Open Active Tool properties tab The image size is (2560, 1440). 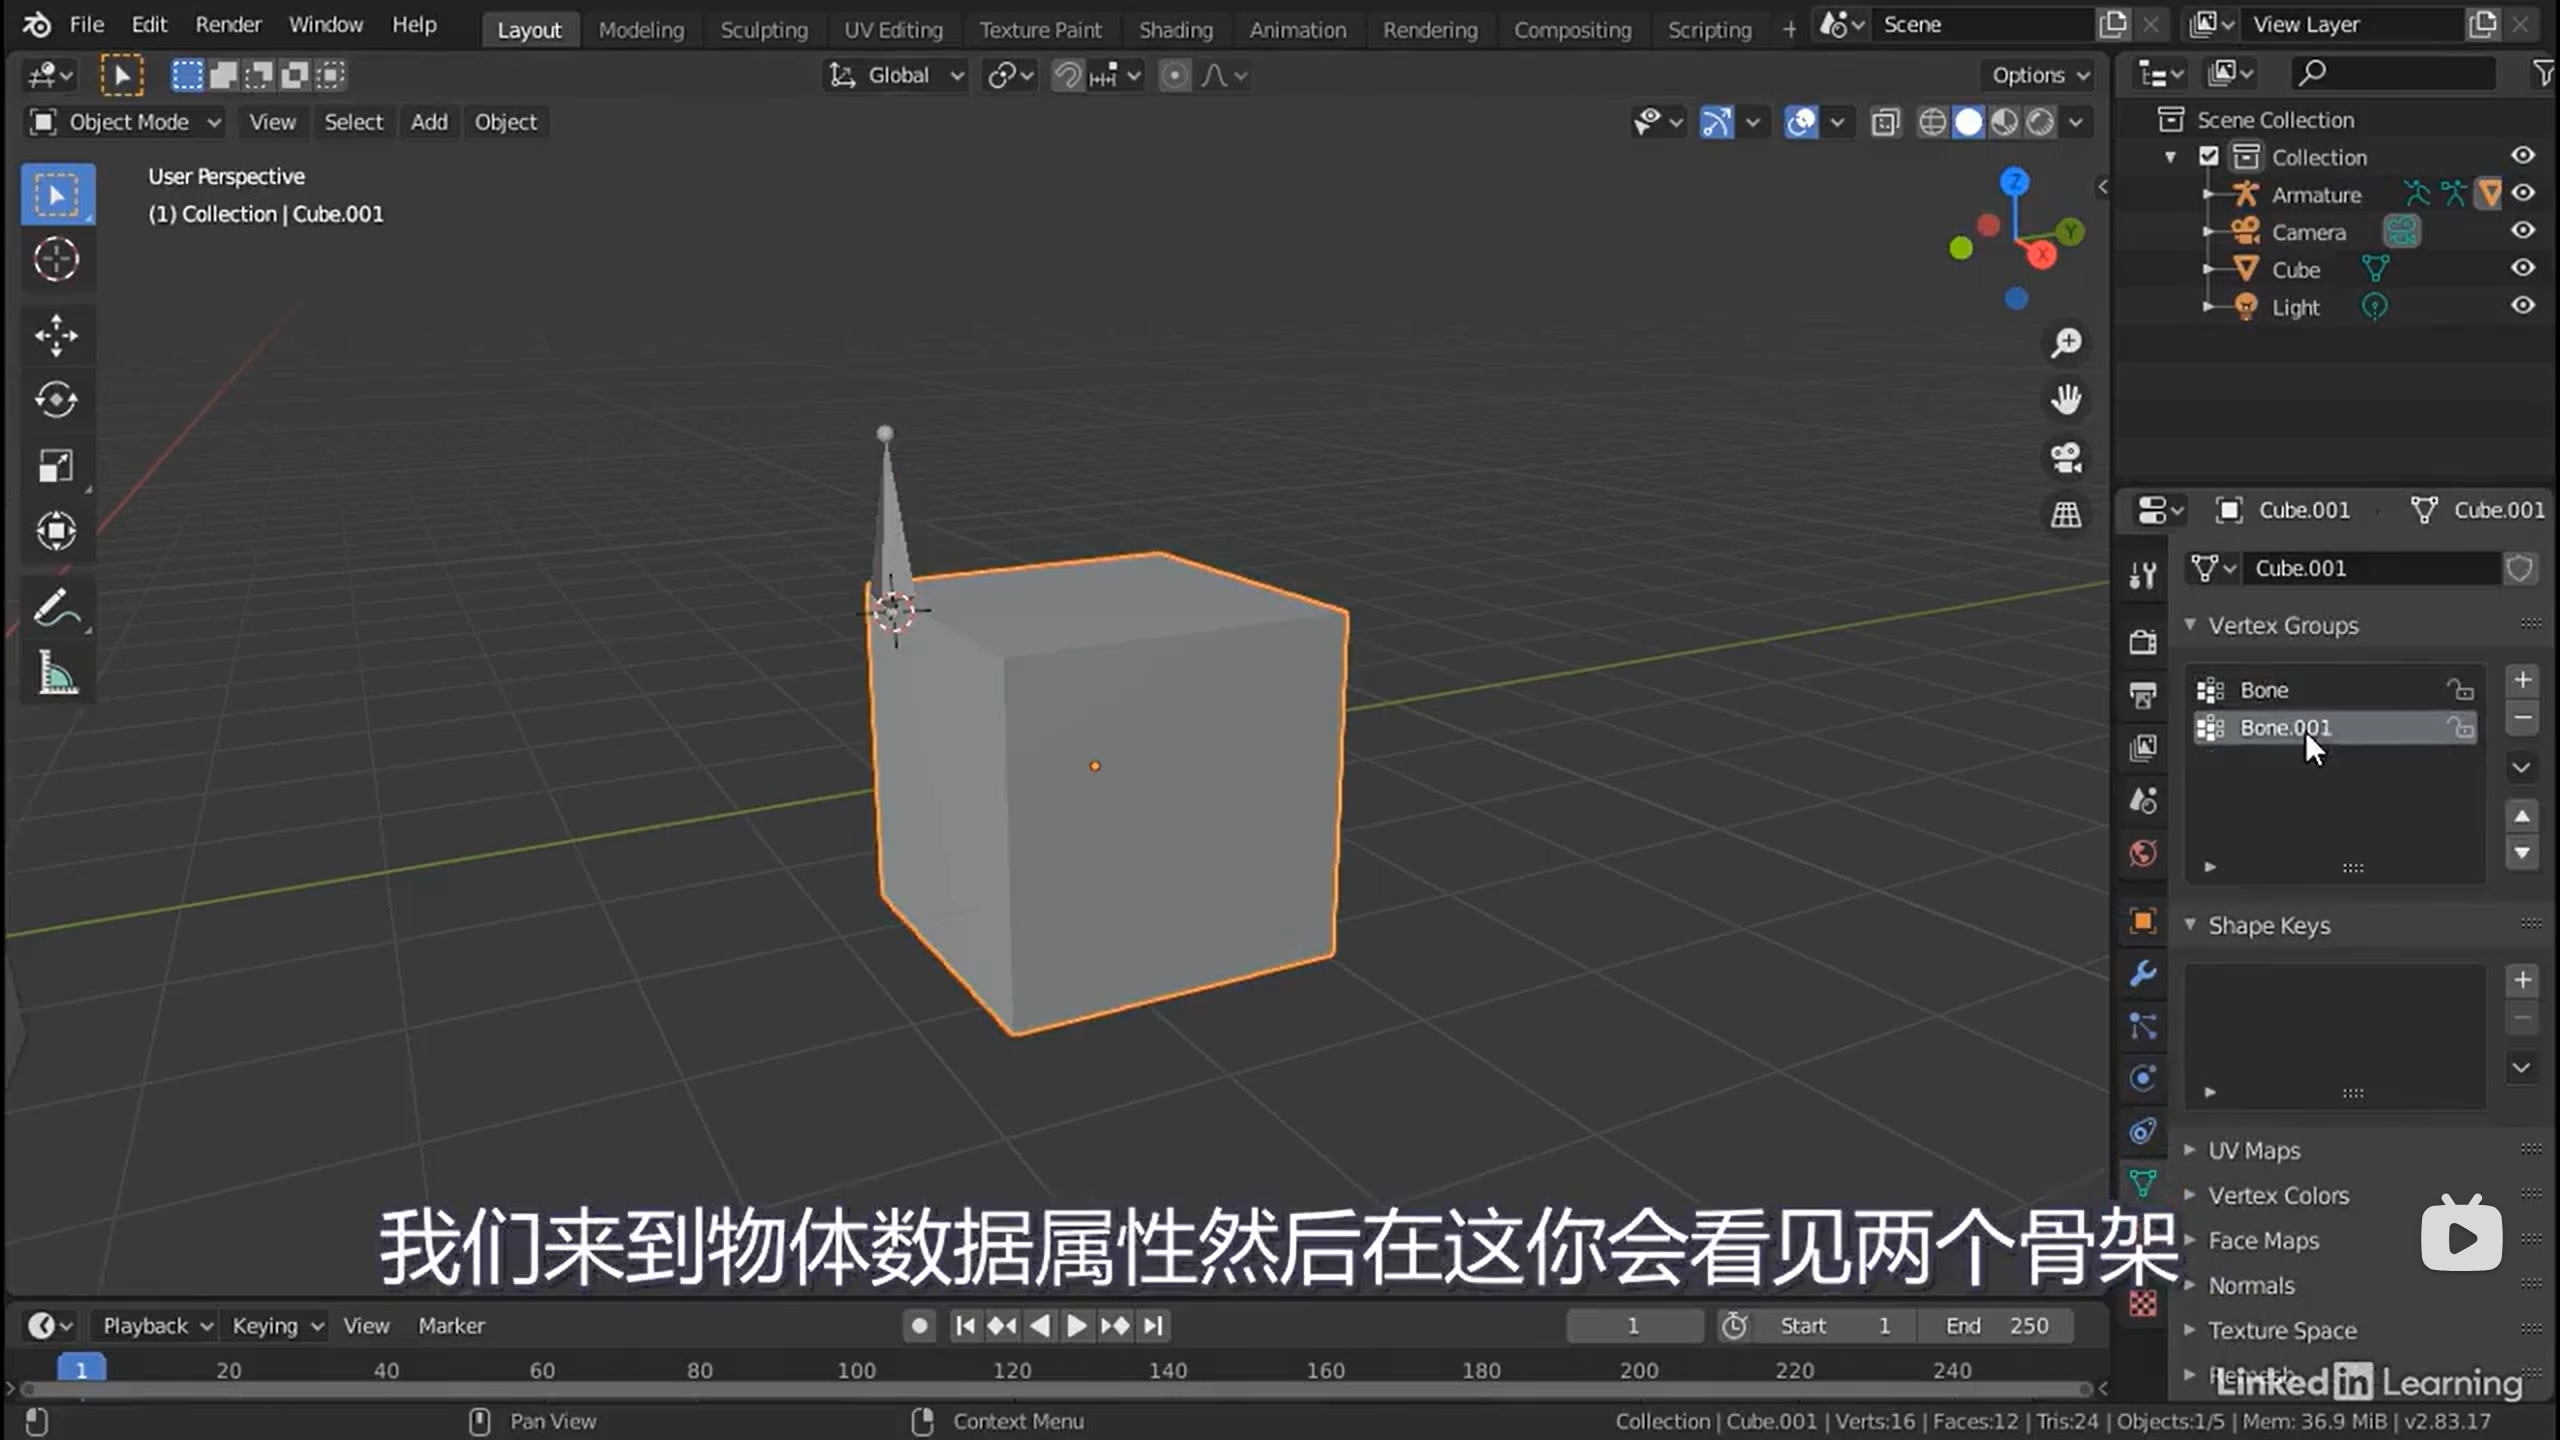2142,574
